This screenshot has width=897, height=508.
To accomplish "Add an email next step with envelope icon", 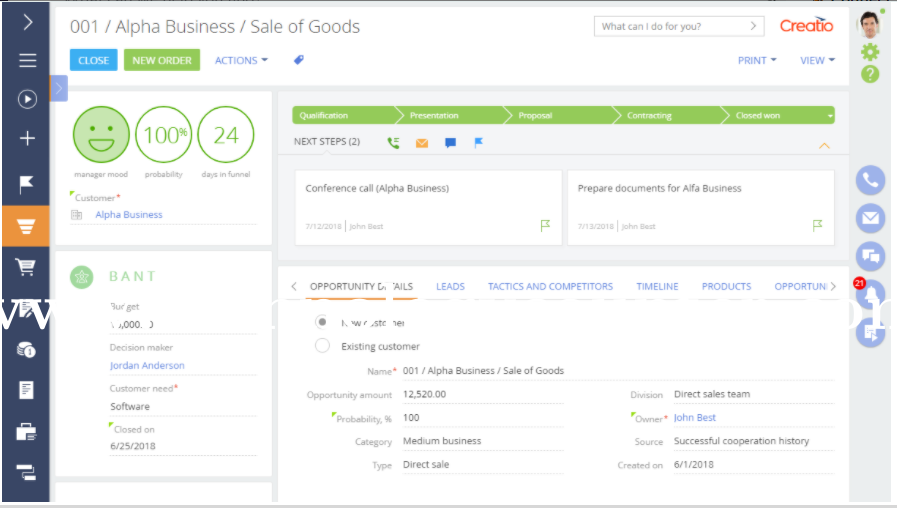I will (x=422, y=143).
